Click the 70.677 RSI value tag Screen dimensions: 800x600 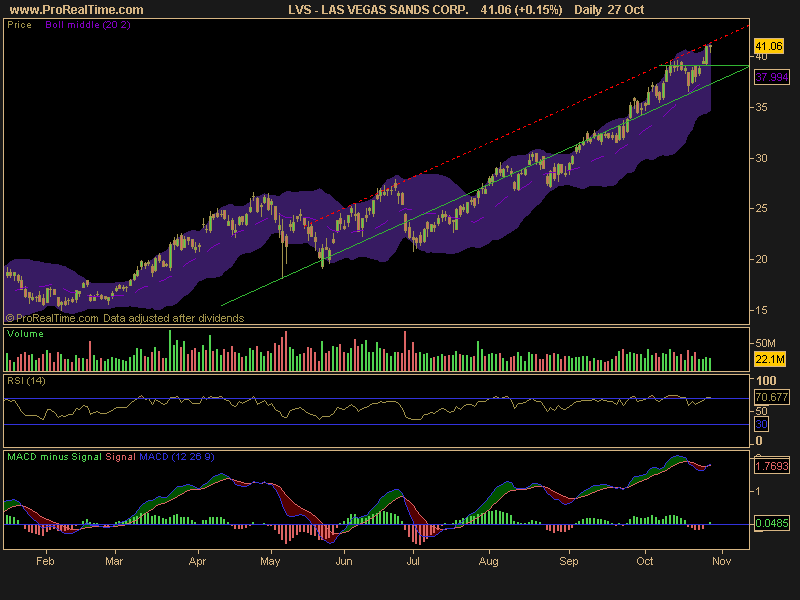tap(772, 396)
